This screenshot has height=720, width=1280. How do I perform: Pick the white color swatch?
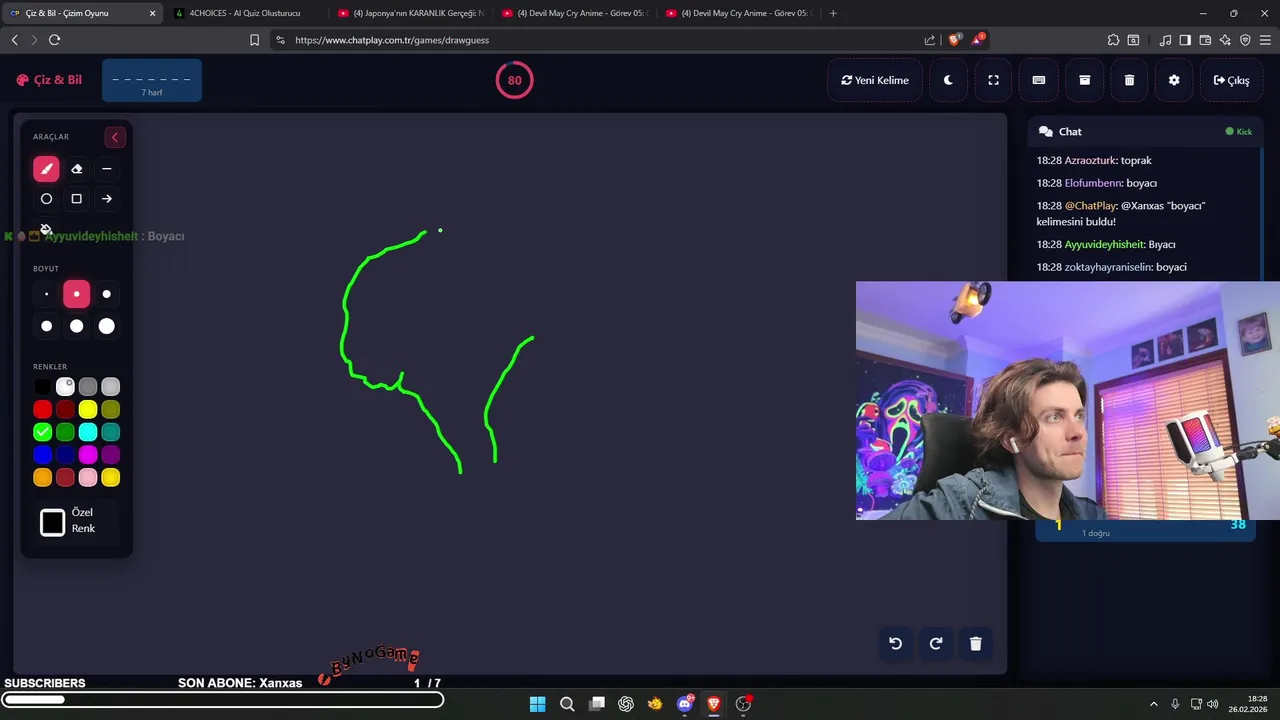coord(65,386)
